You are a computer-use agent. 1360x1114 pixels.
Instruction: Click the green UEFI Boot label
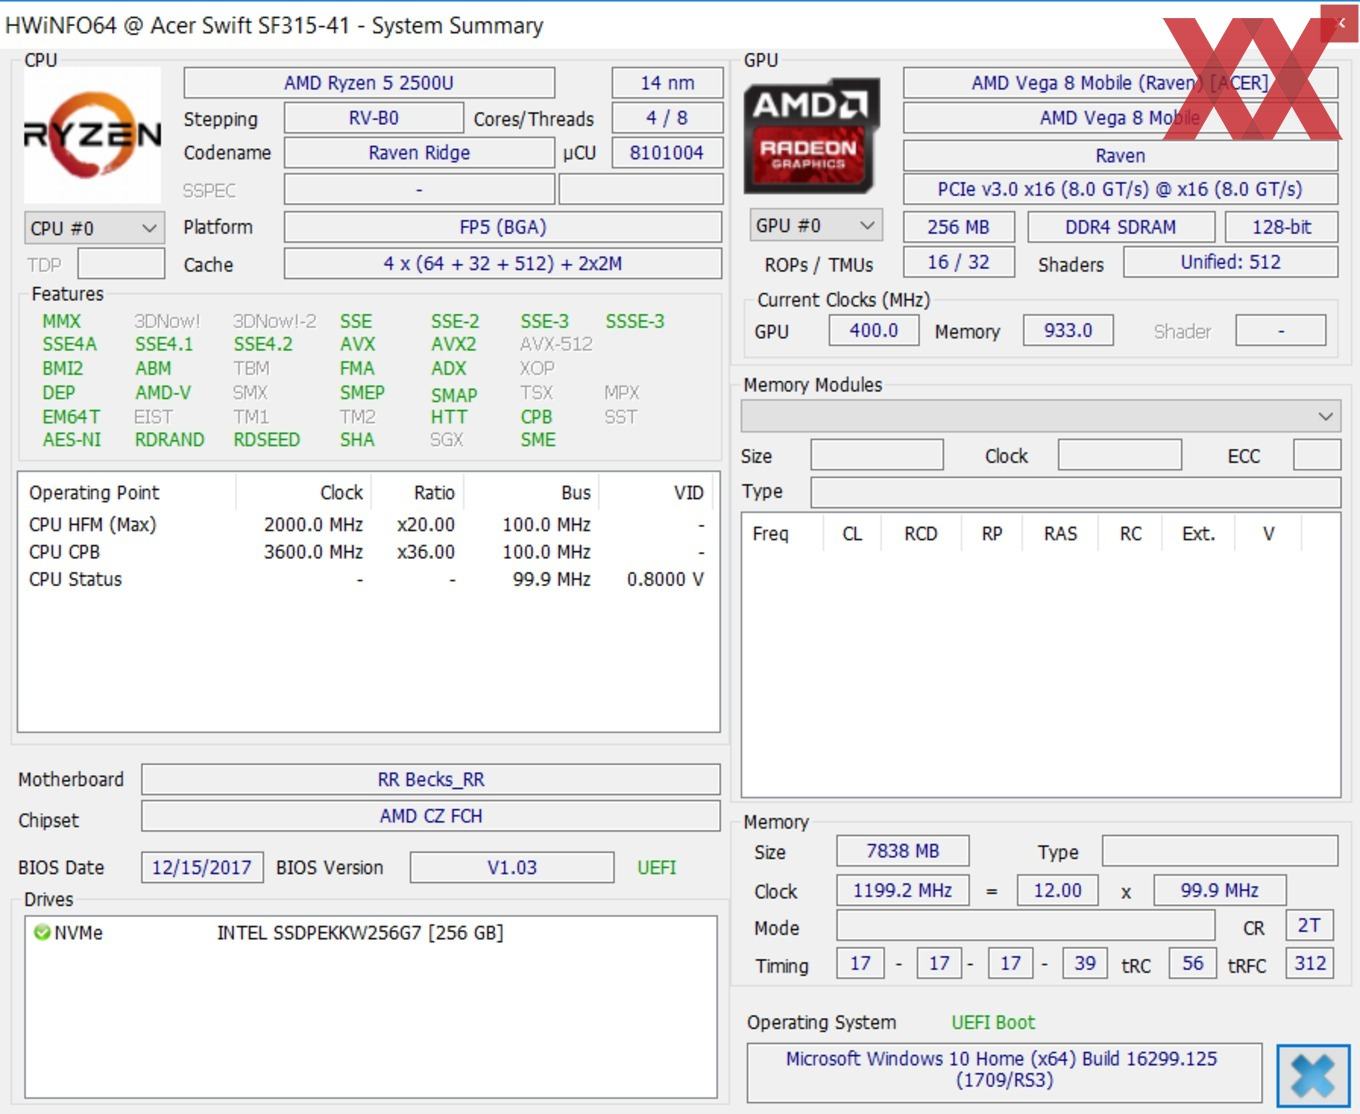(x=993, y=1022)
